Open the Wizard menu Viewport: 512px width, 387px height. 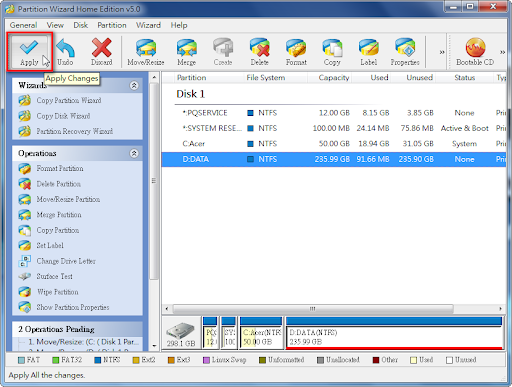point(148,25)
